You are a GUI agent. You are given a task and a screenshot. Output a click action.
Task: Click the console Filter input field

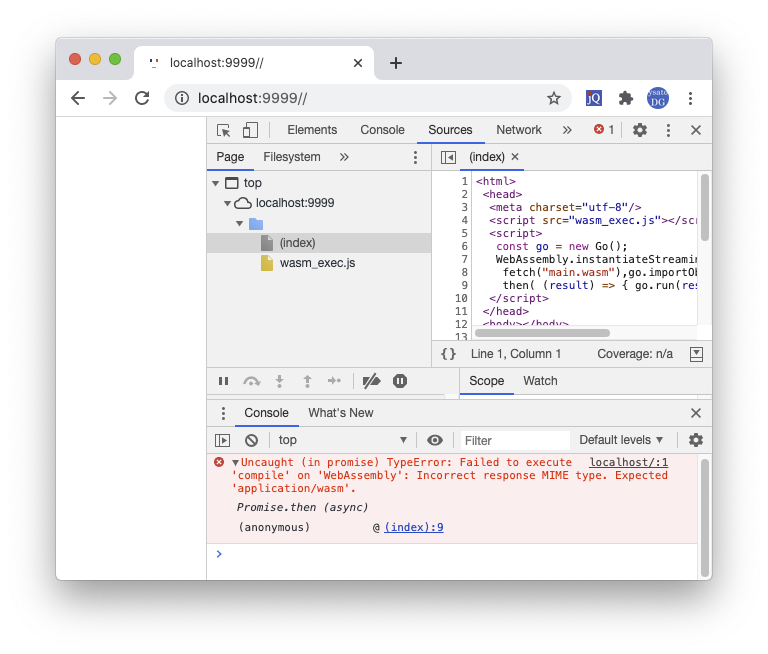[515, 440]
